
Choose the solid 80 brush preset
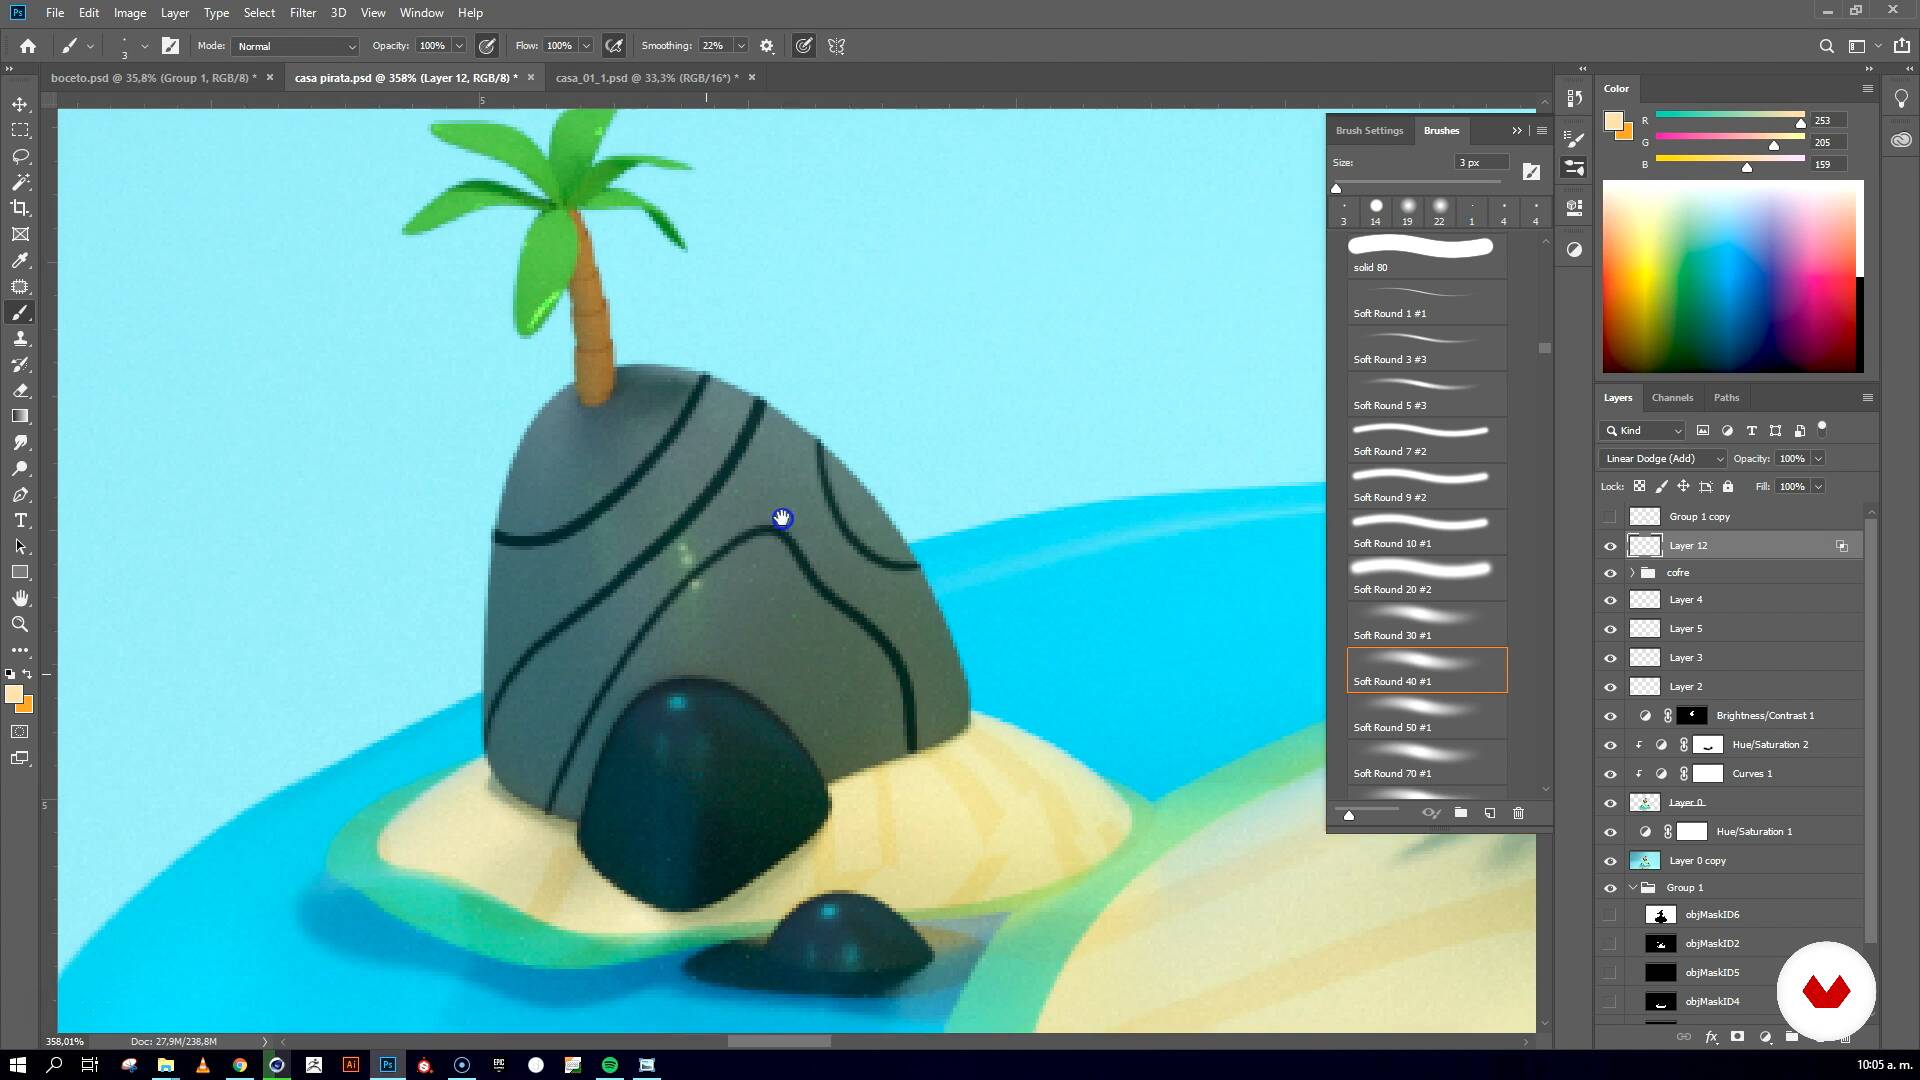click(1427, 256)
